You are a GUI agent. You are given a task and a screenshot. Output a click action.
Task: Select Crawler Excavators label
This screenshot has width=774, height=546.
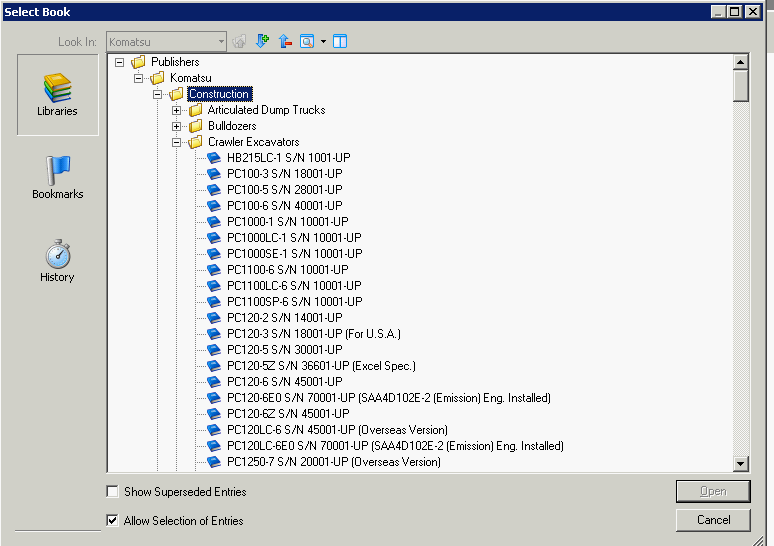254,142
